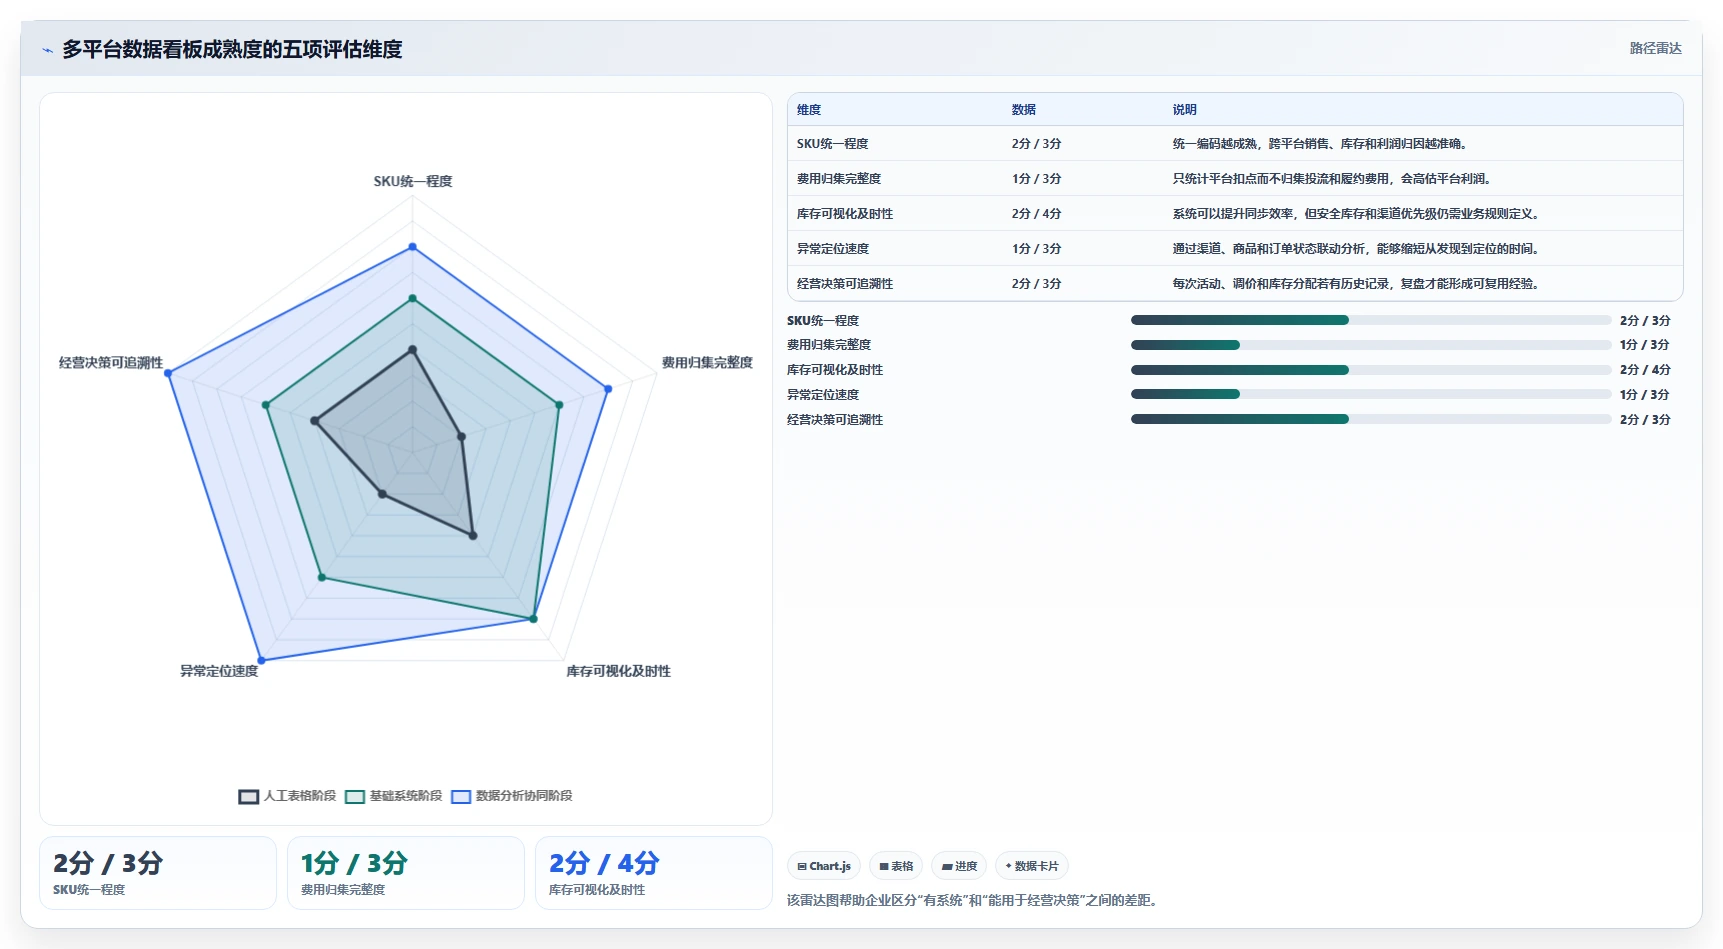Click the 异常定位速度 progress bar
This screenshot has width=1723, height=949.
pos(1371,394)
